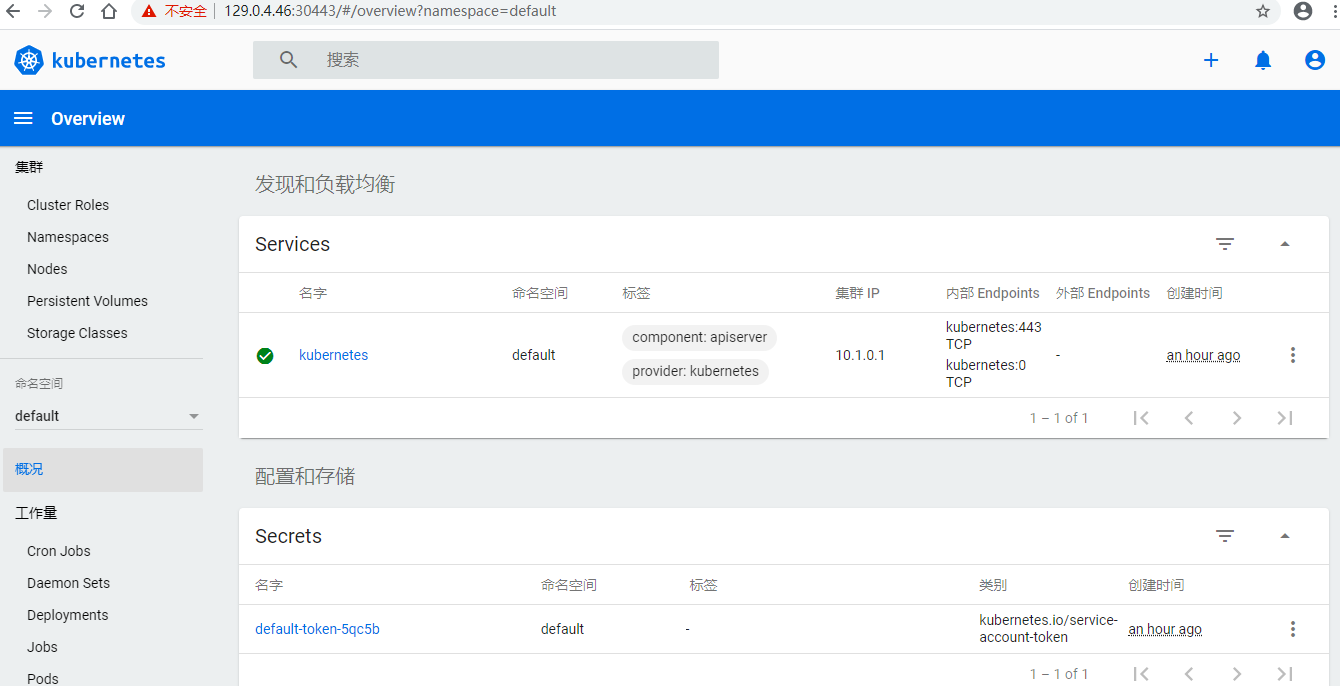Toggle the hamburger navigation menu
The height and width of the screenshot is (686, 1340).
coord(23,118)
